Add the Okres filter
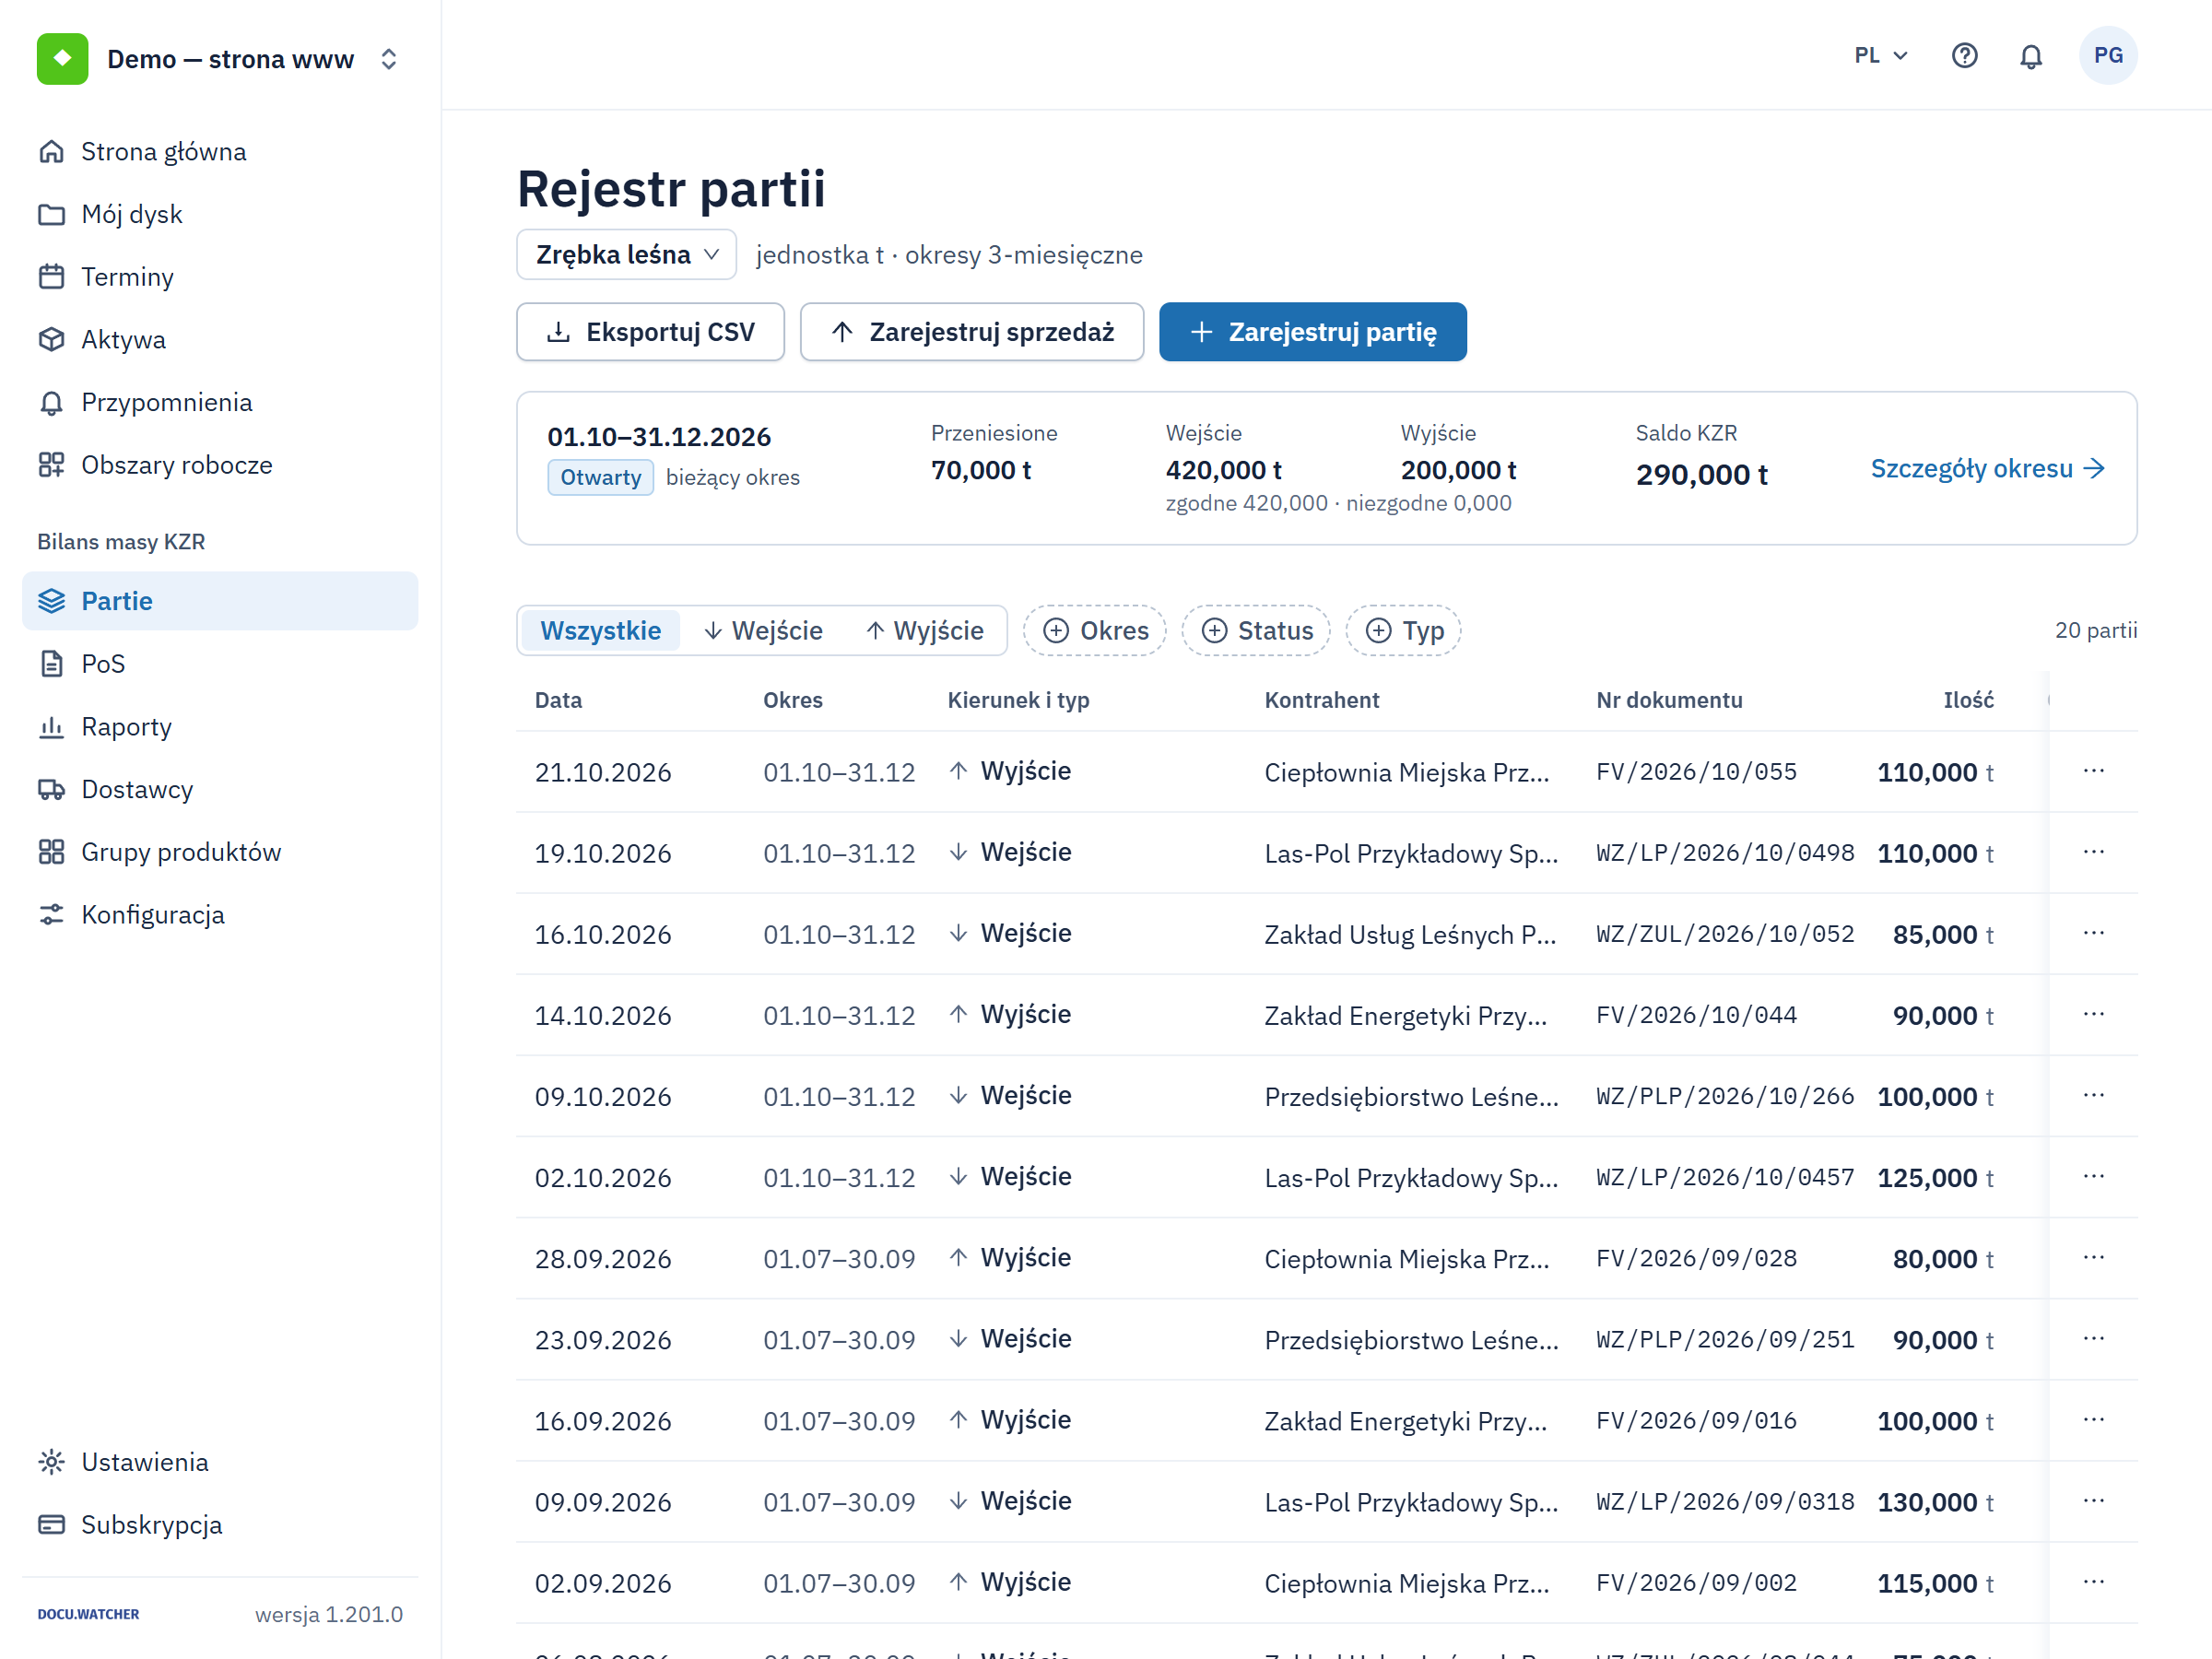 point(1095,631)
